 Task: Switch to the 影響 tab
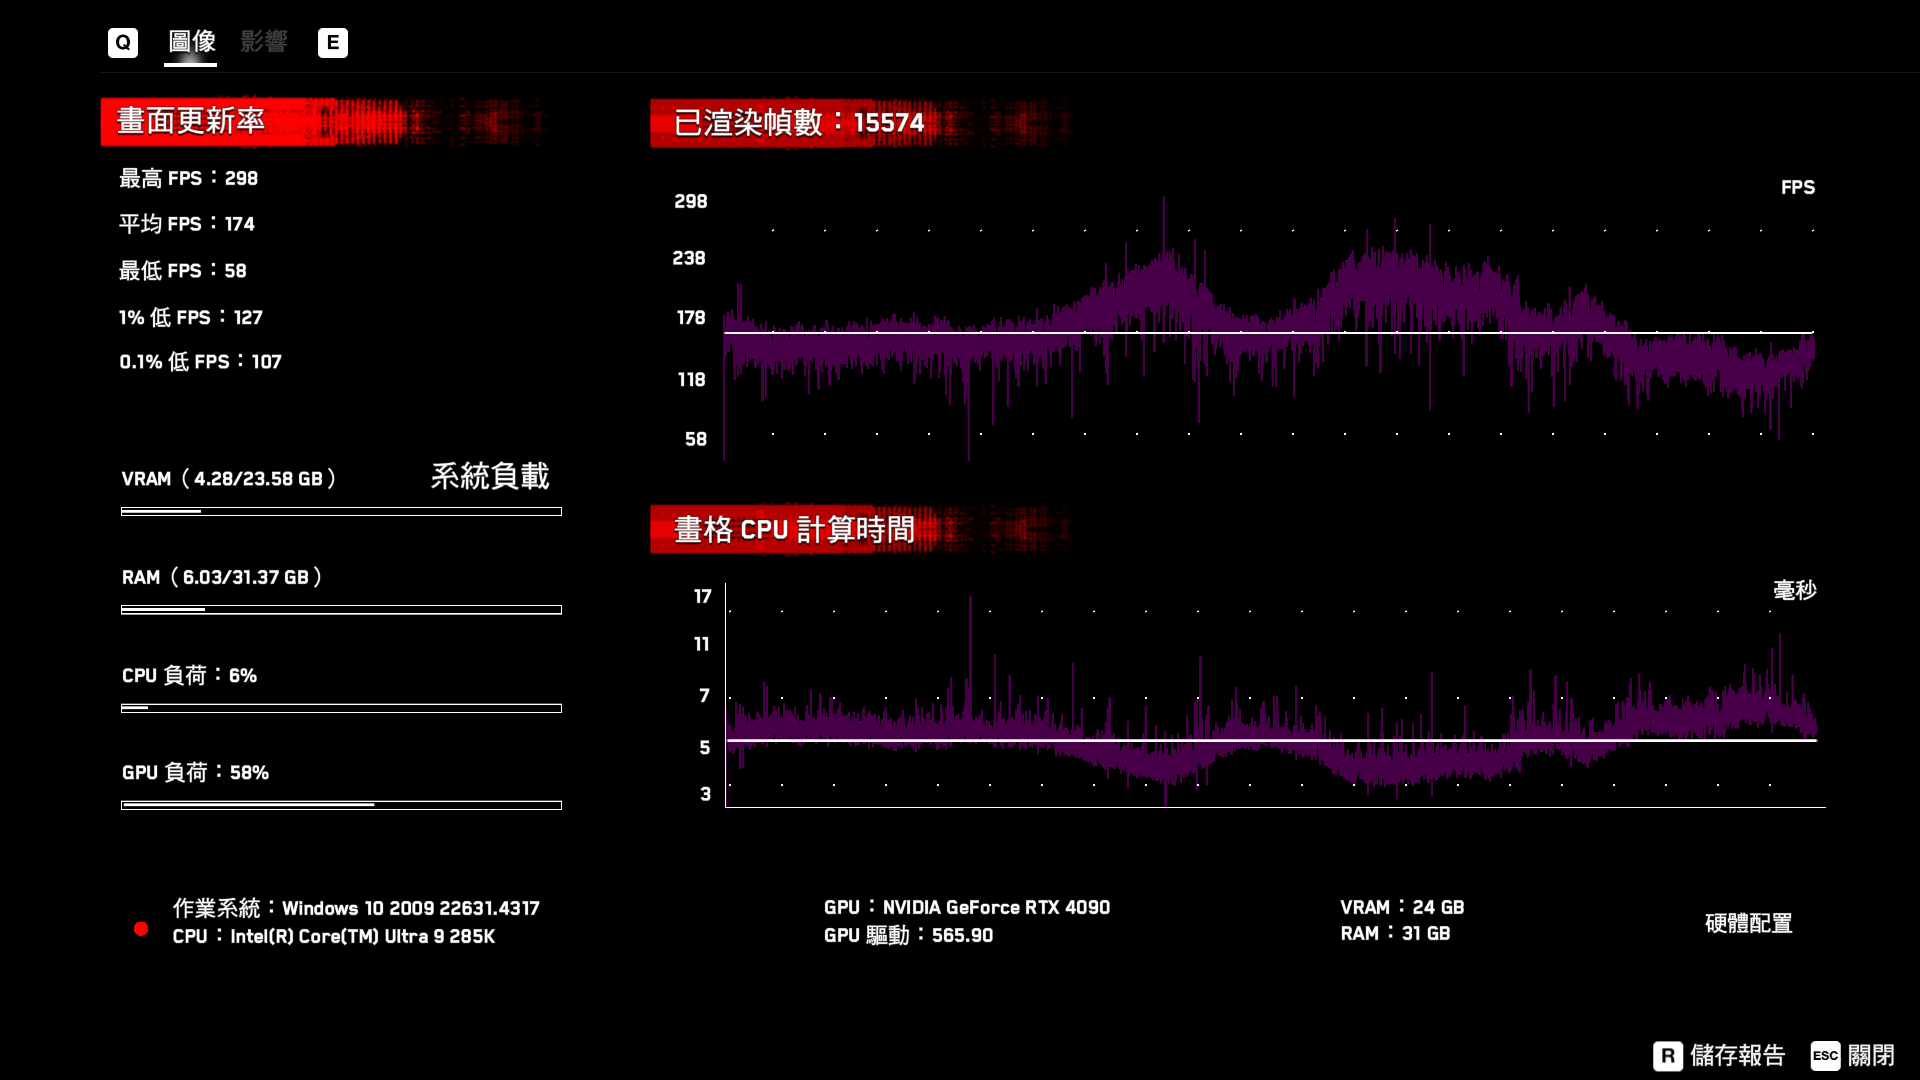click(262, 42)
